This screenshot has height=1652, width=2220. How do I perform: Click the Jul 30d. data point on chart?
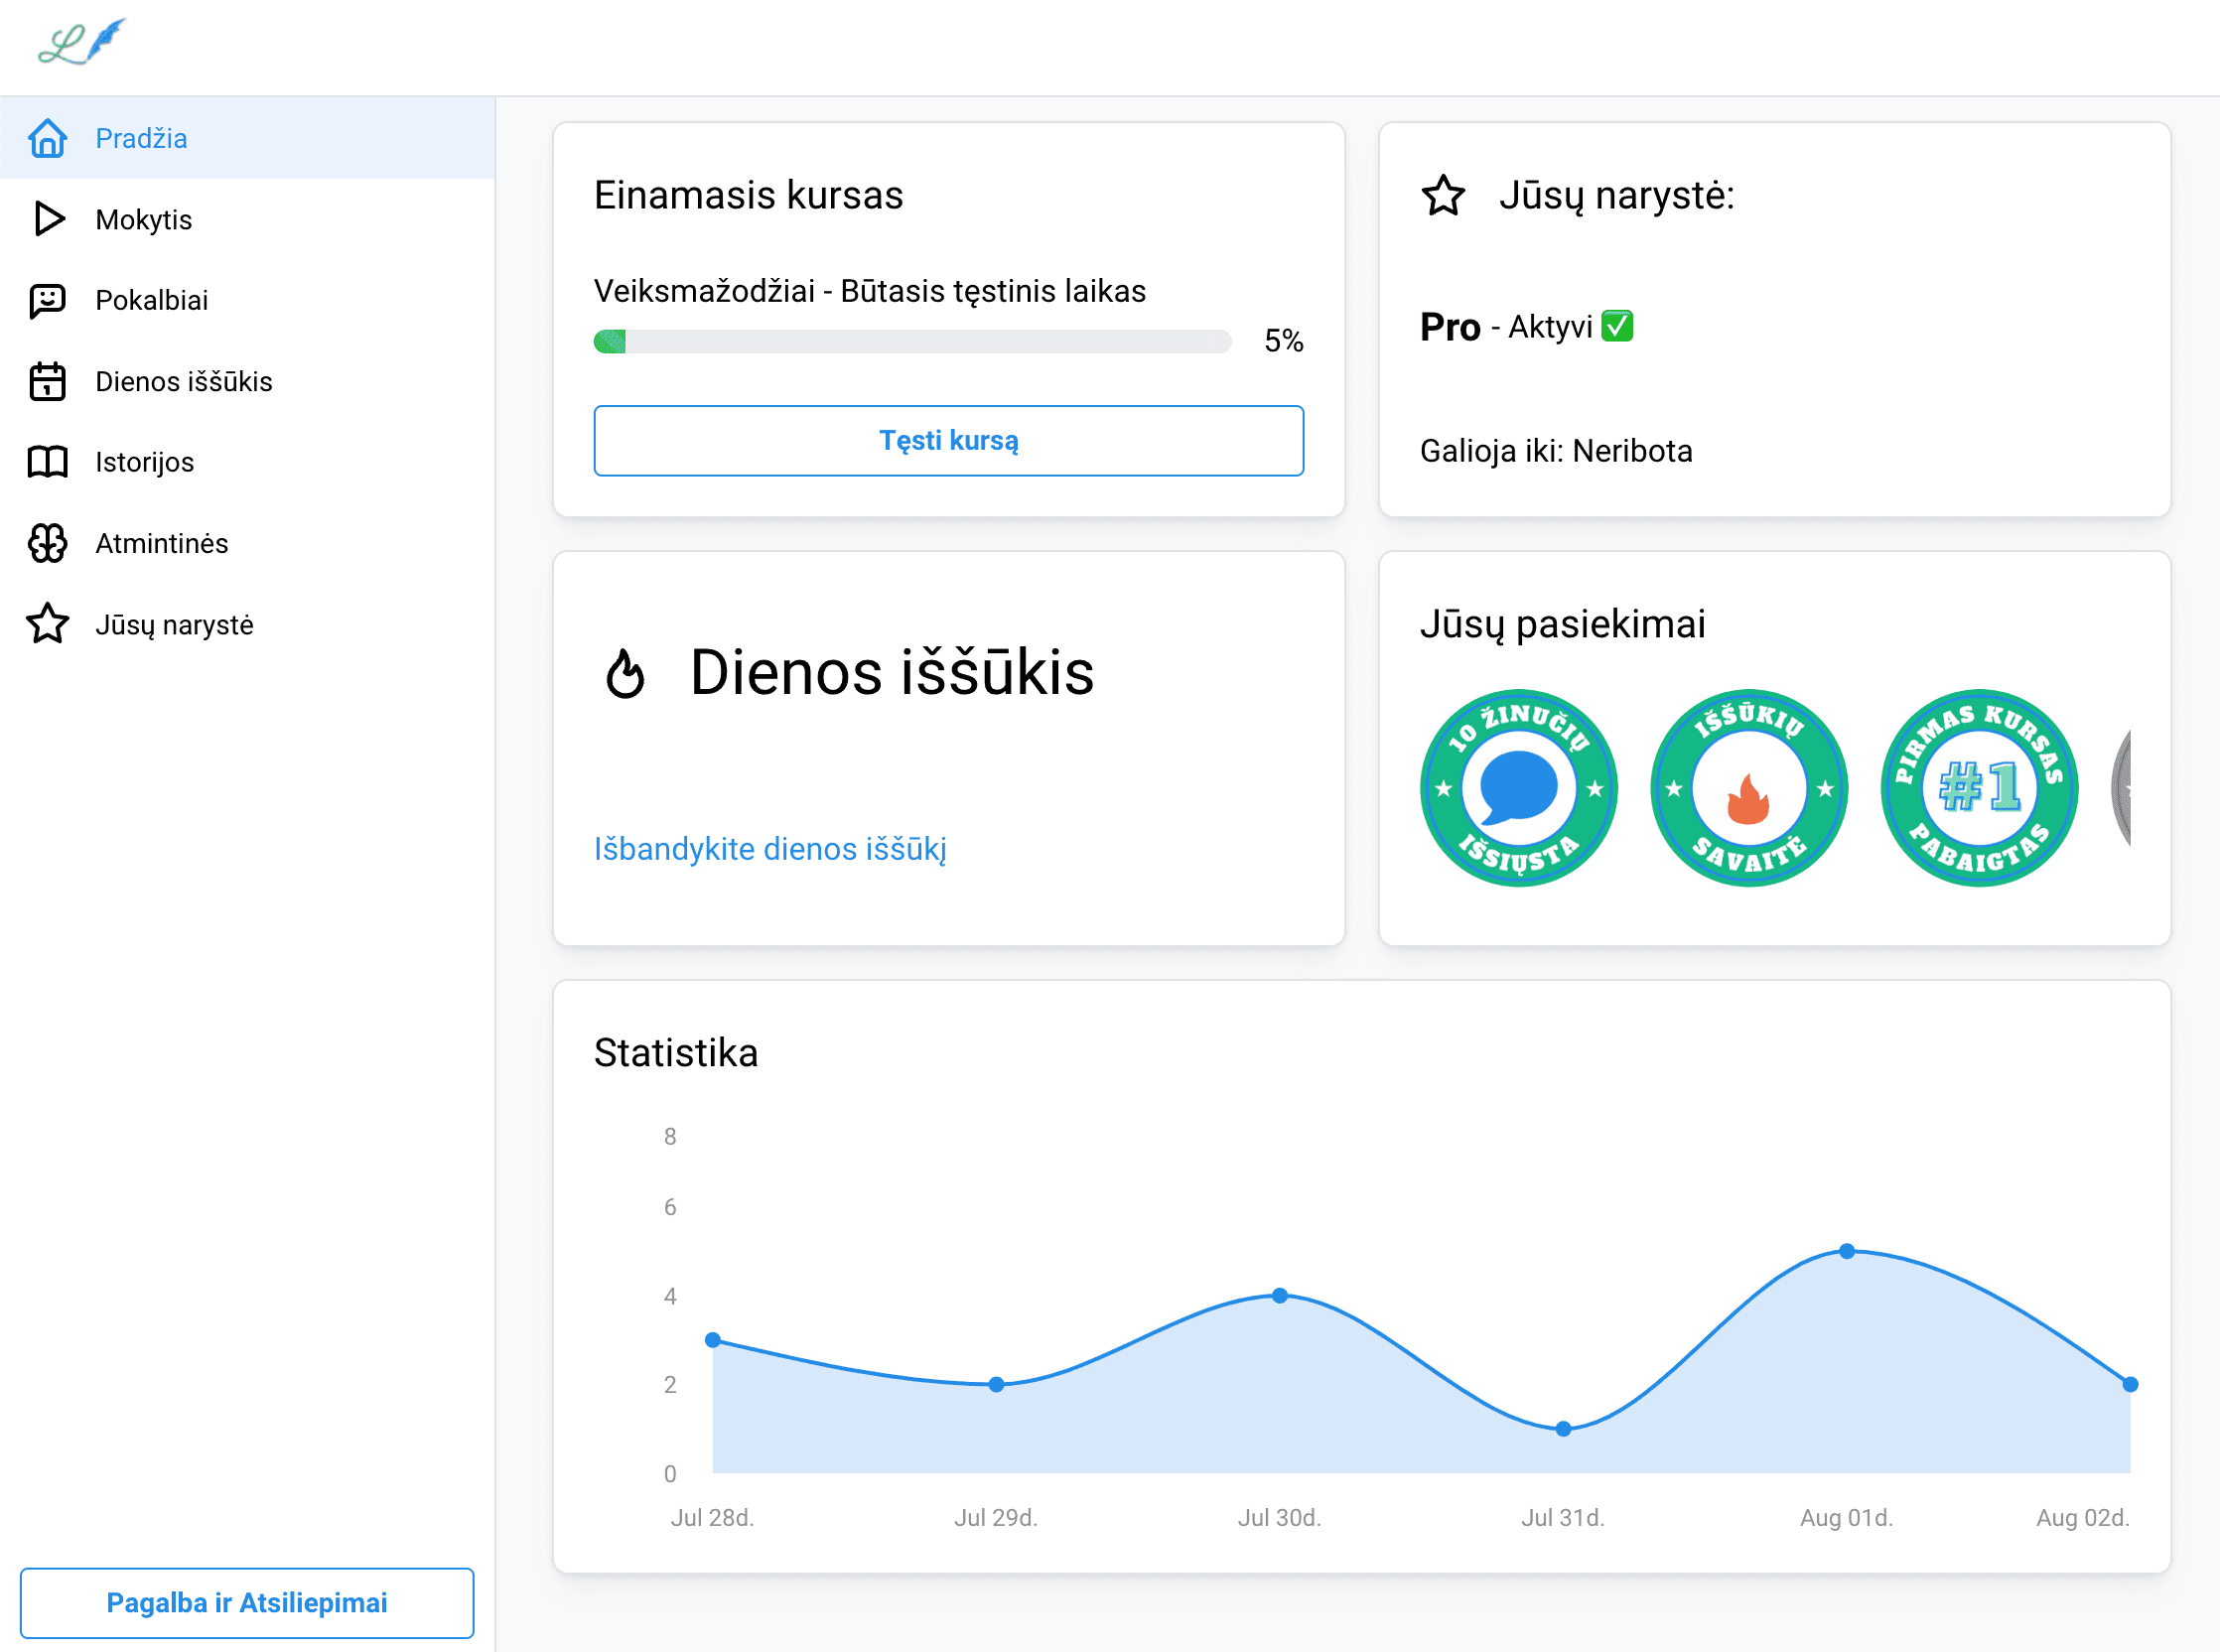[x=1280, y=1295]
